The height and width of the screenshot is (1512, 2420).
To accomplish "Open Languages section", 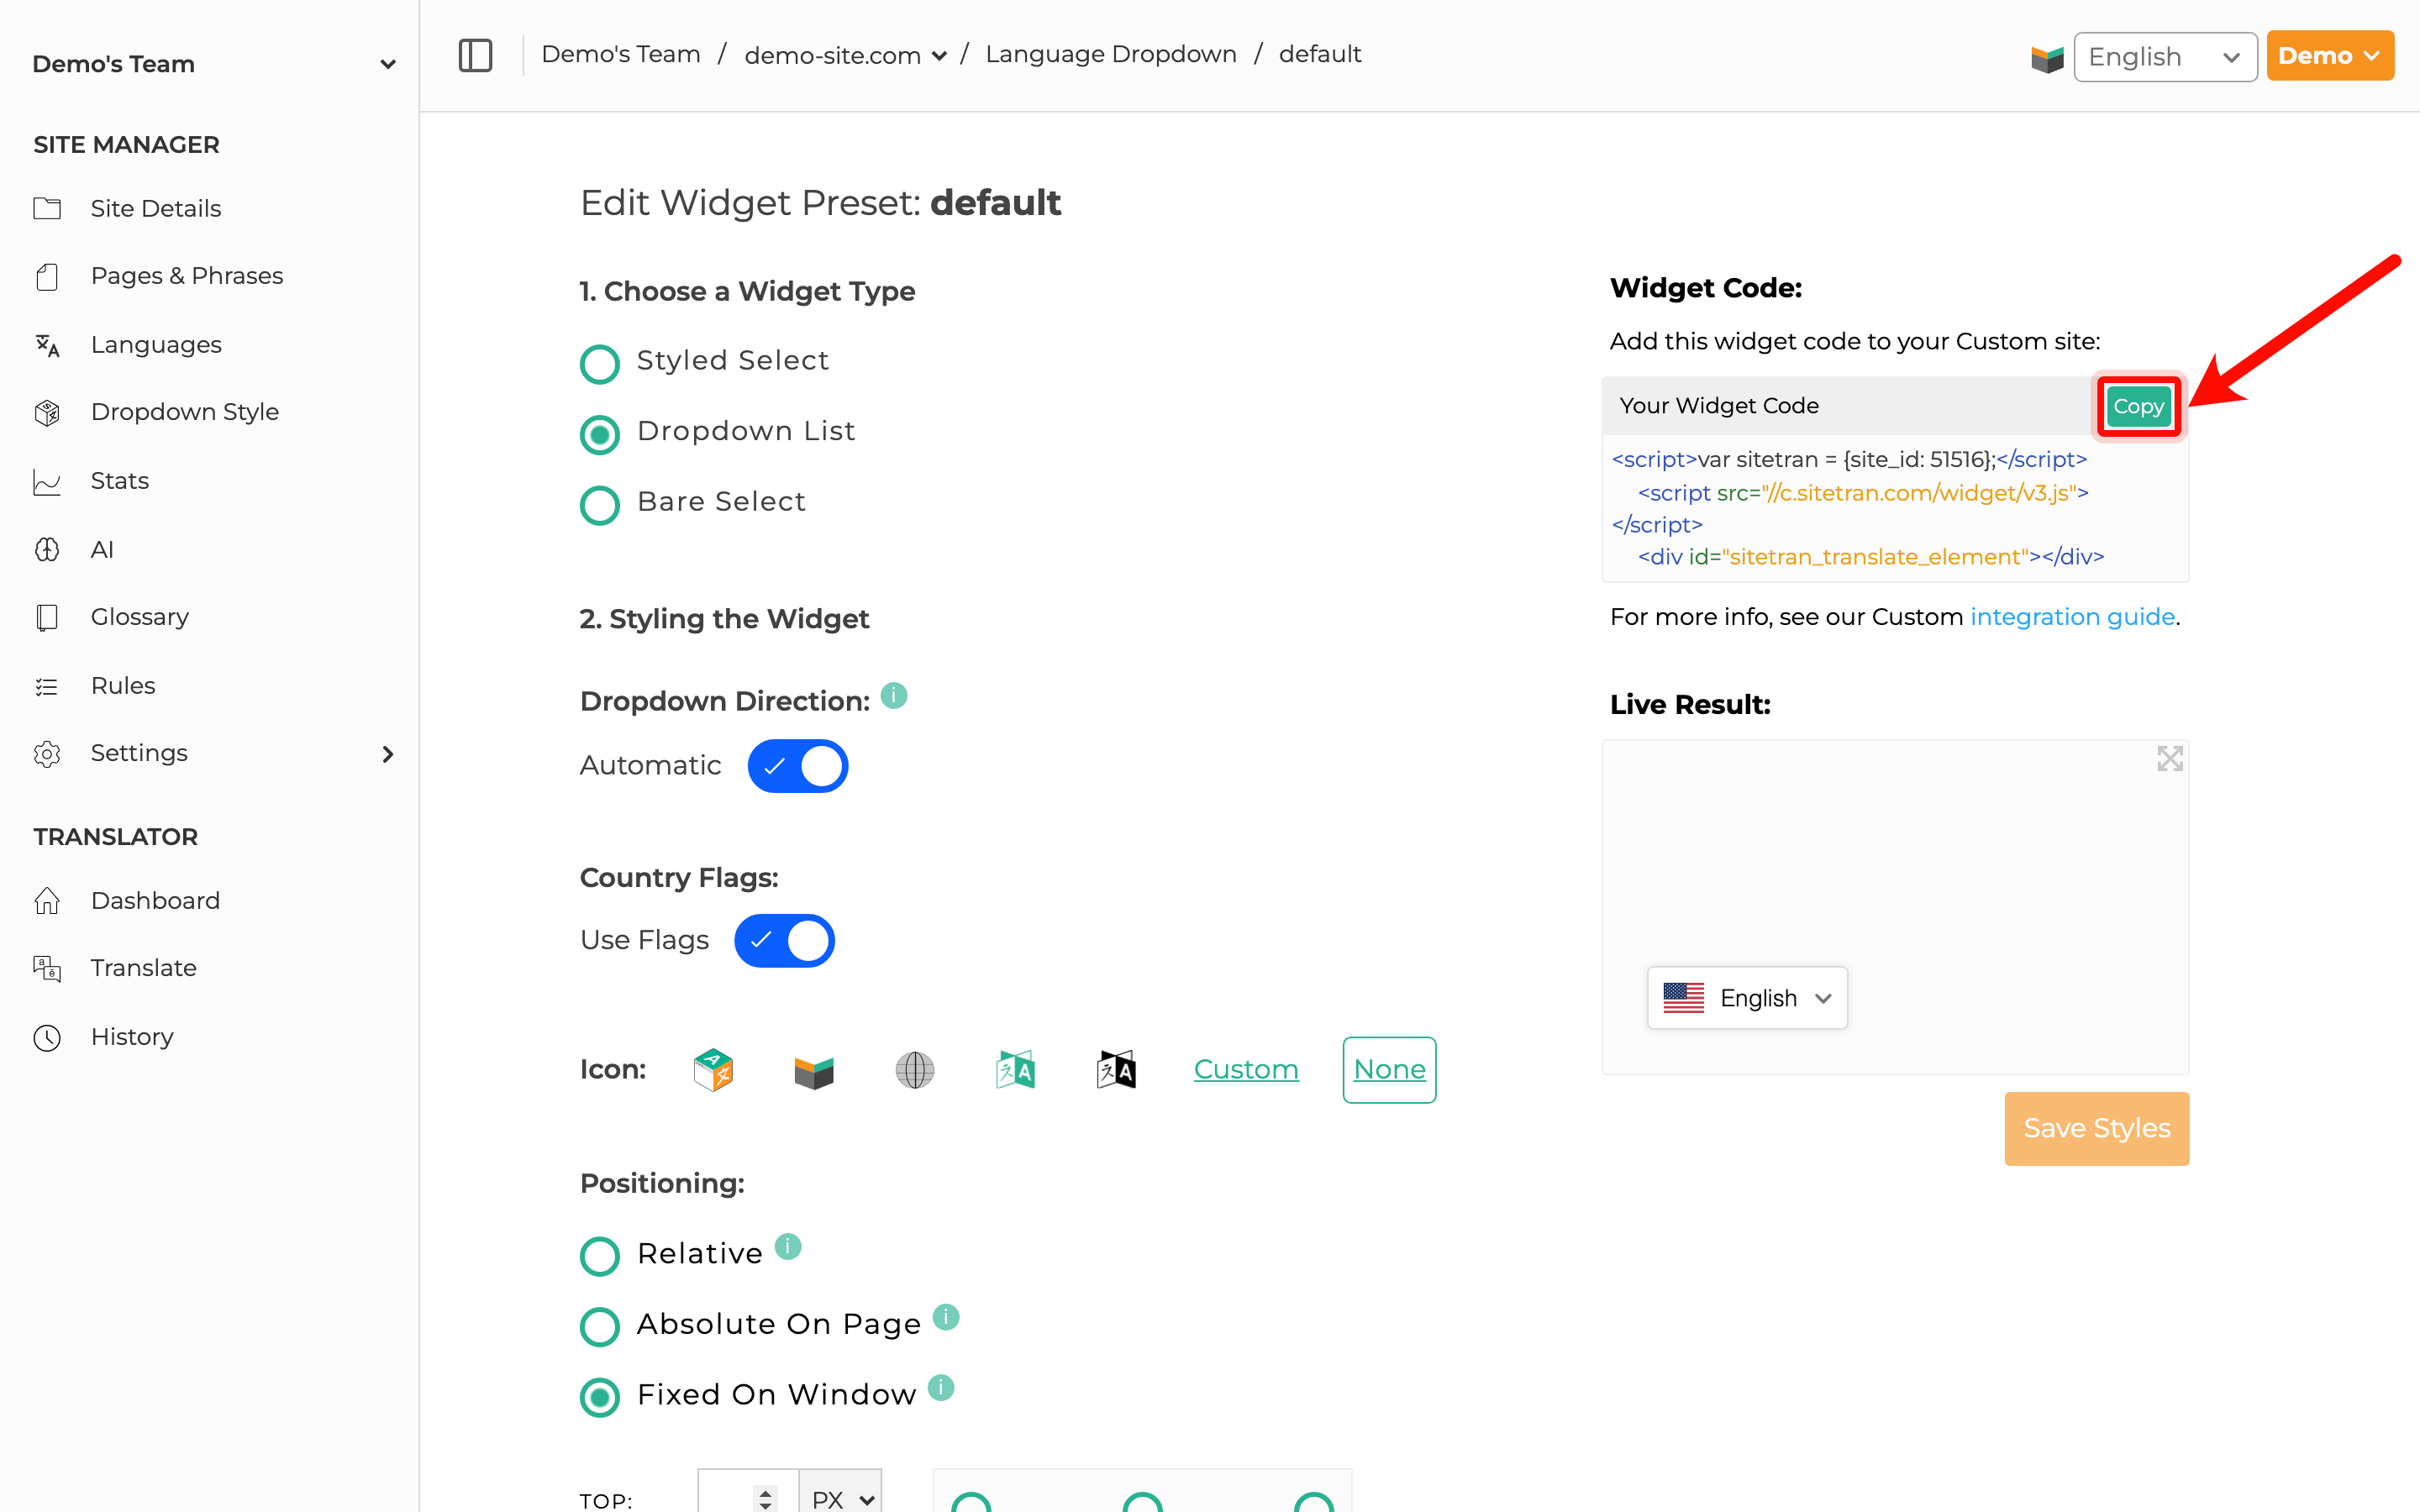I will pos(156,345).
